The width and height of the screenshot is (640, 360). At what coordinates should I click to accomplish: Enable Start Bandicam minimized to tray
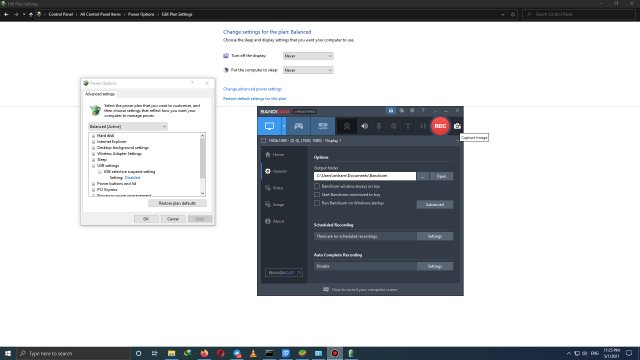click(317, 195)
